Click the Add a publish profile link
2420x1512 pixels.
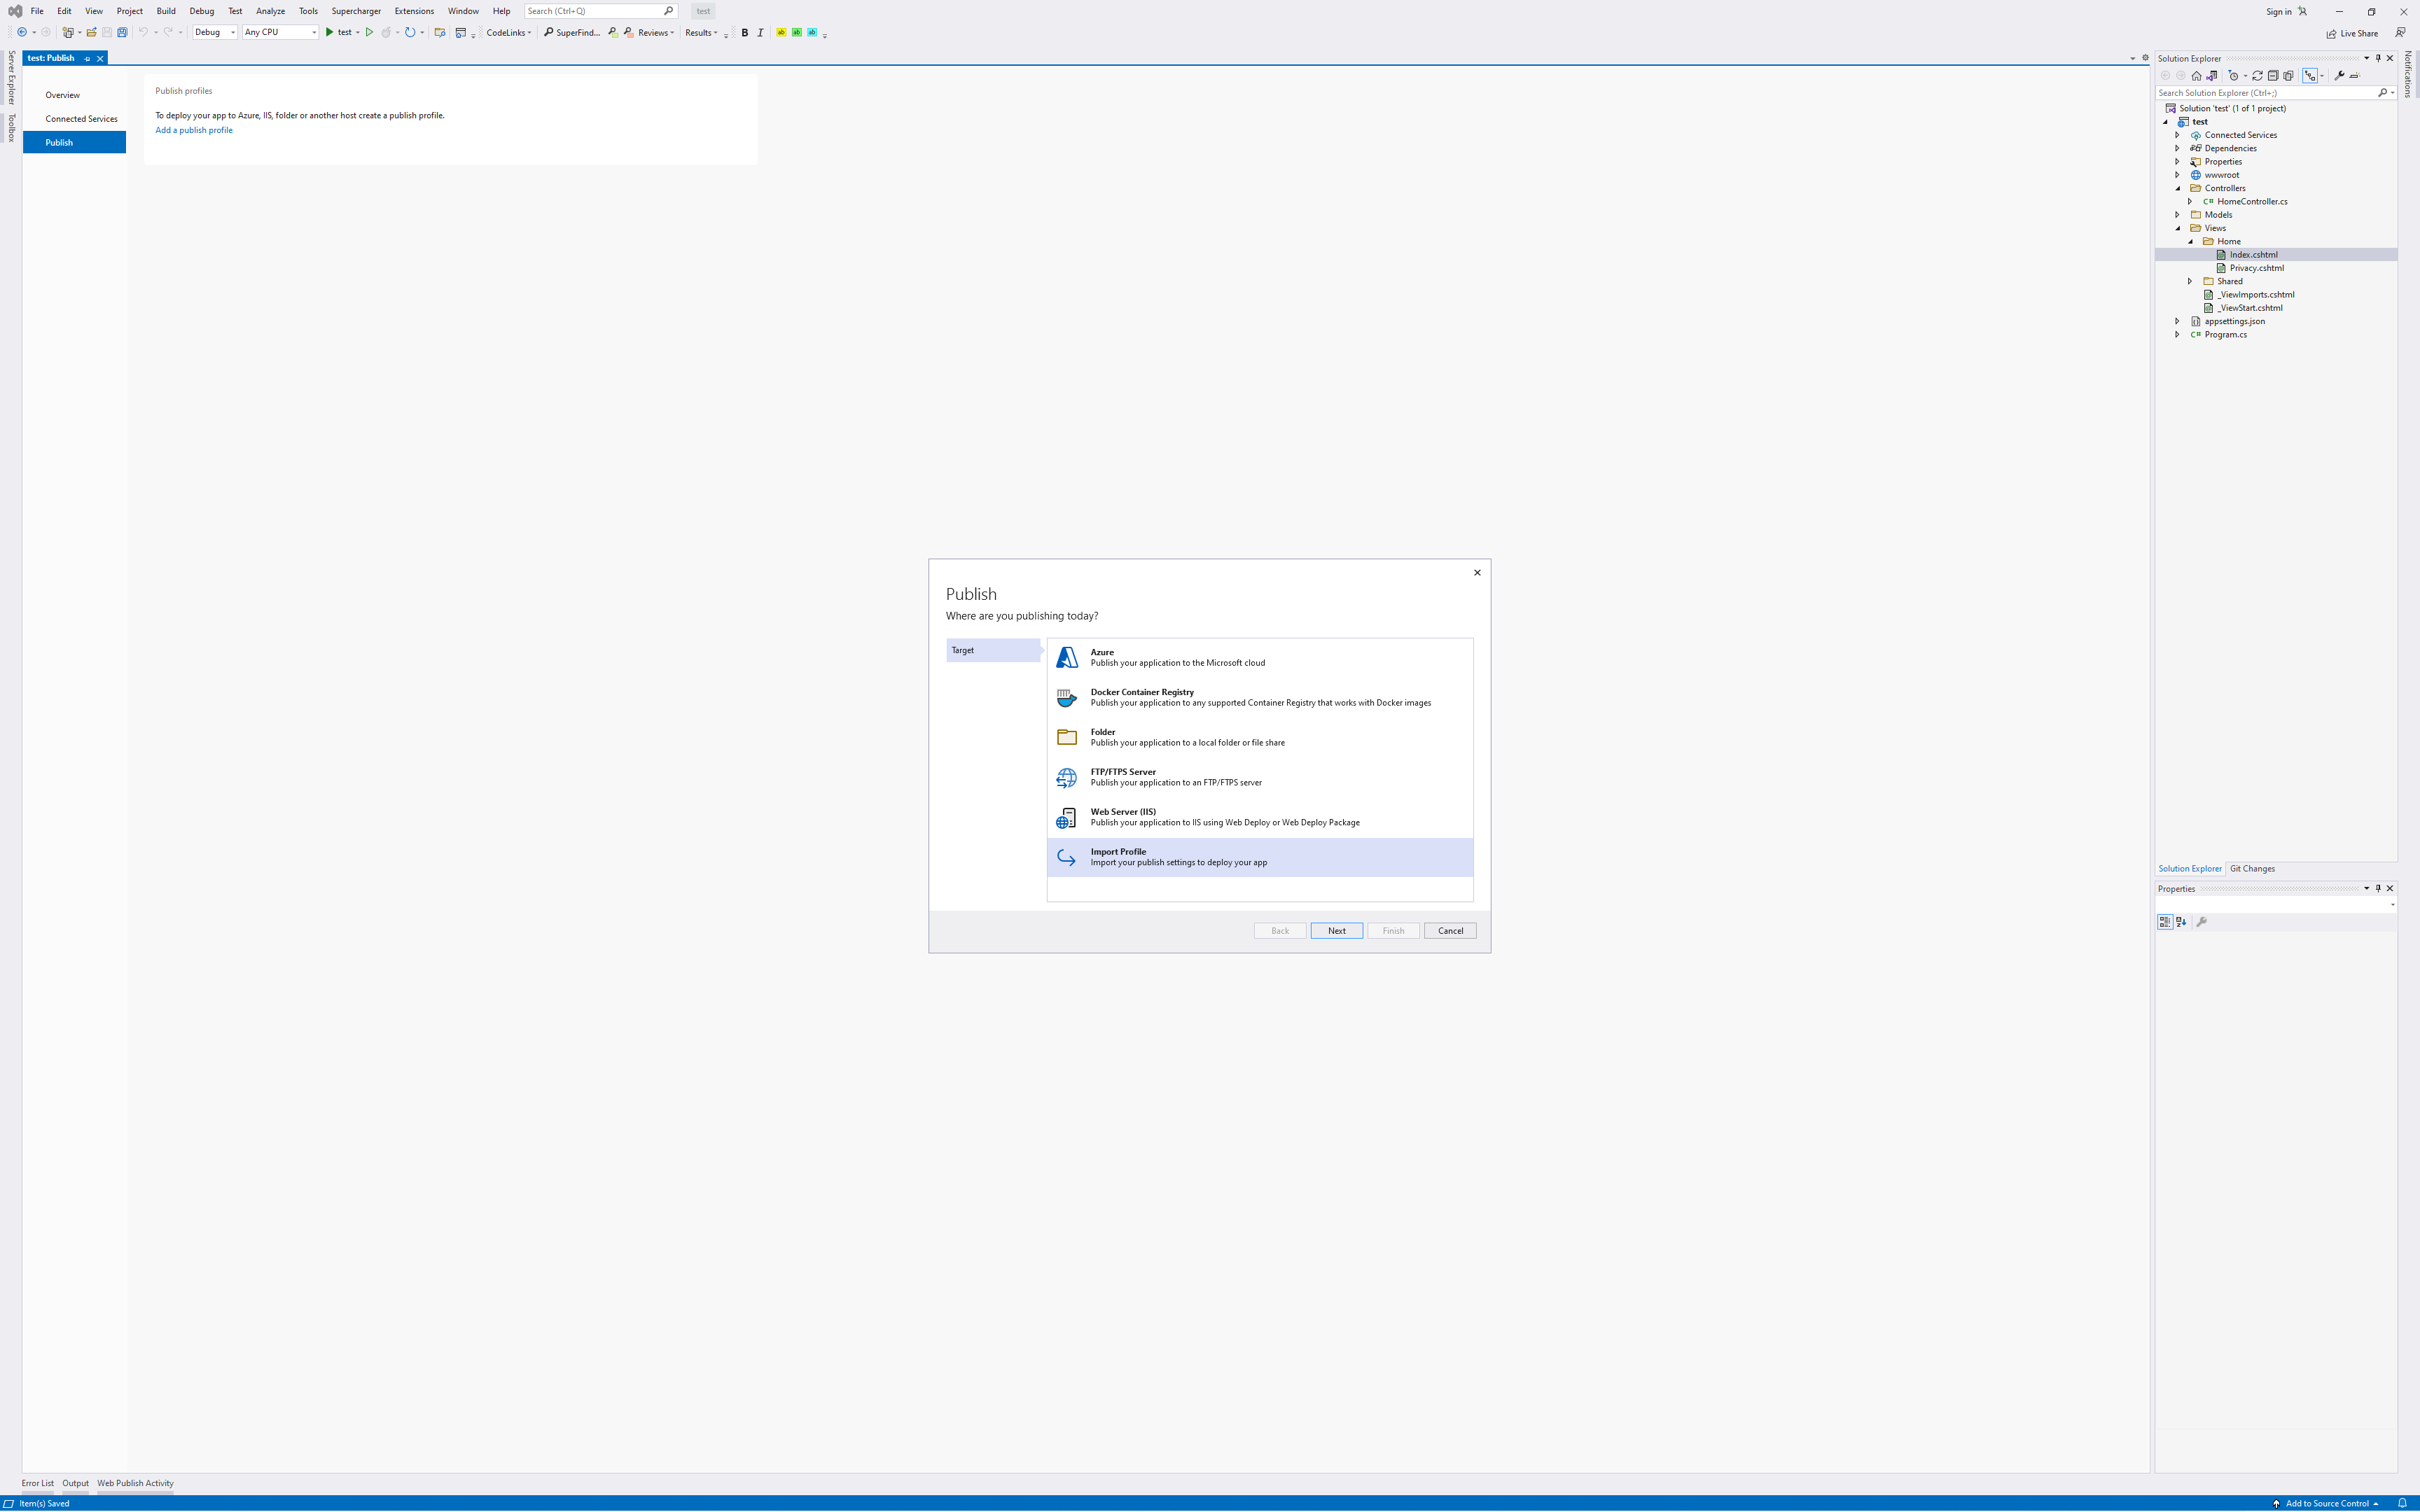point(193,130)
